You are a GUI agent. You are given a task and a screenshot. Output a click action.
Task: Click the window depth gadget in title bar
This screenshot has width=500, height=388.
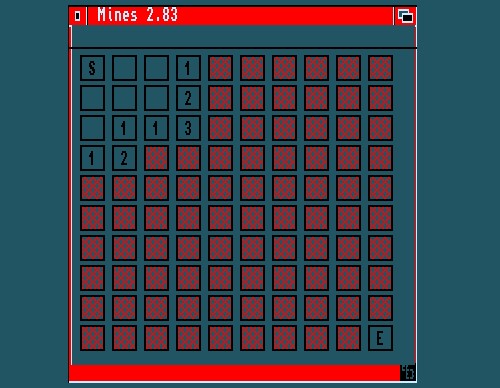(405, 16)
